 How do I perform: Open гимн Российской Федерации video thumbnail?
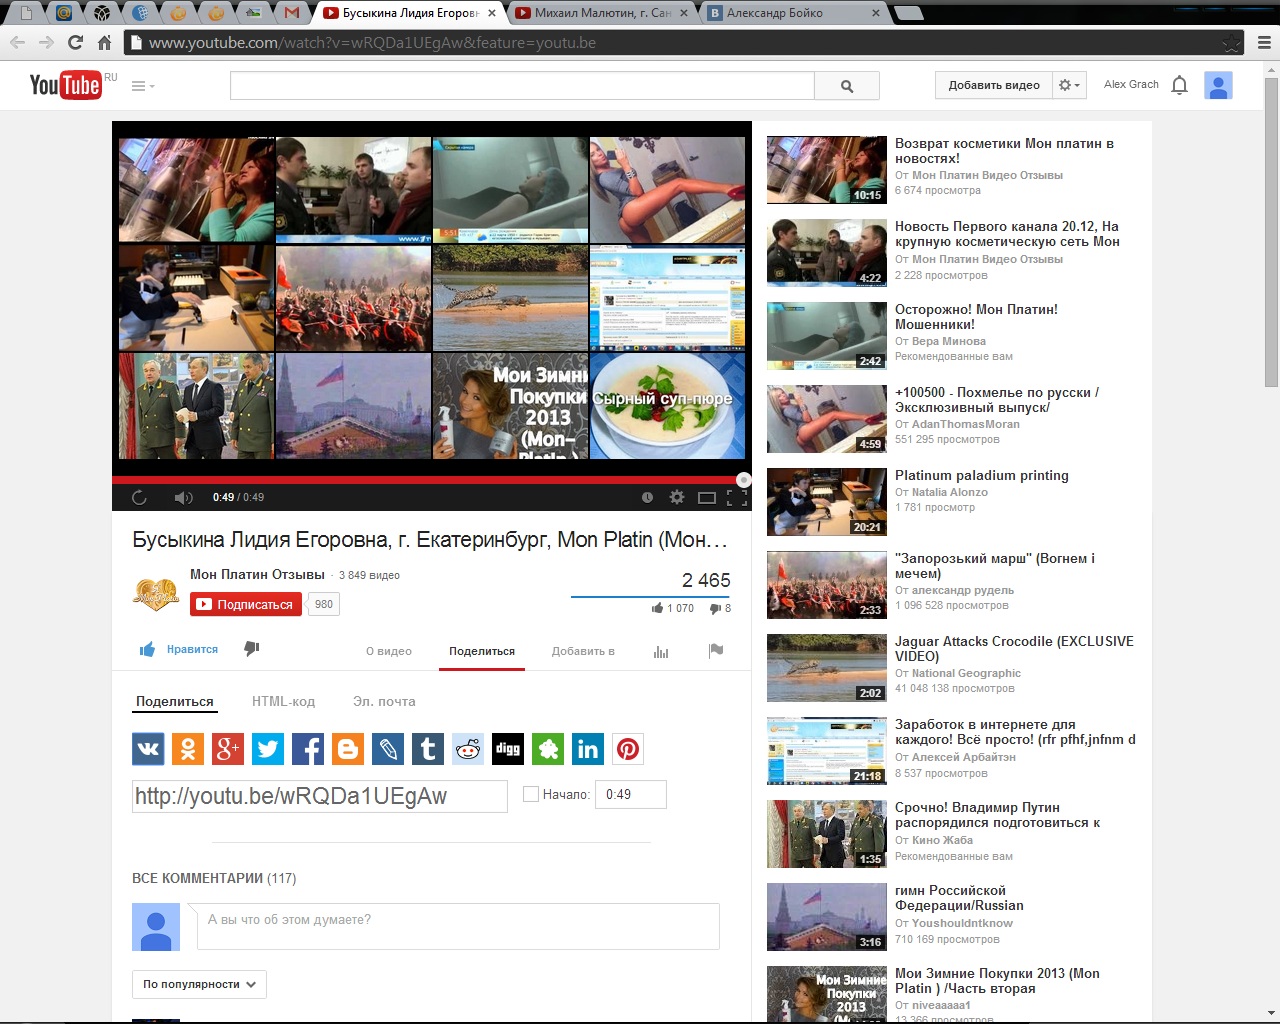[826, 917]
